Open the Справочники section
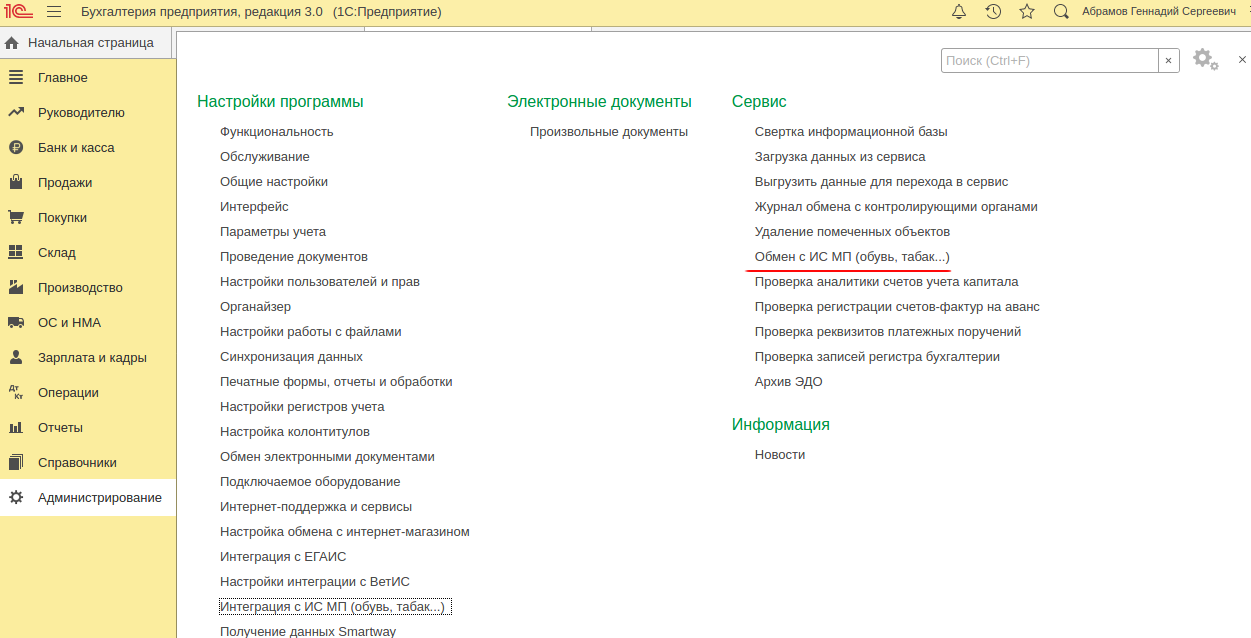Viewport: 1251px width, 638px height. click(x=77, y=462)
